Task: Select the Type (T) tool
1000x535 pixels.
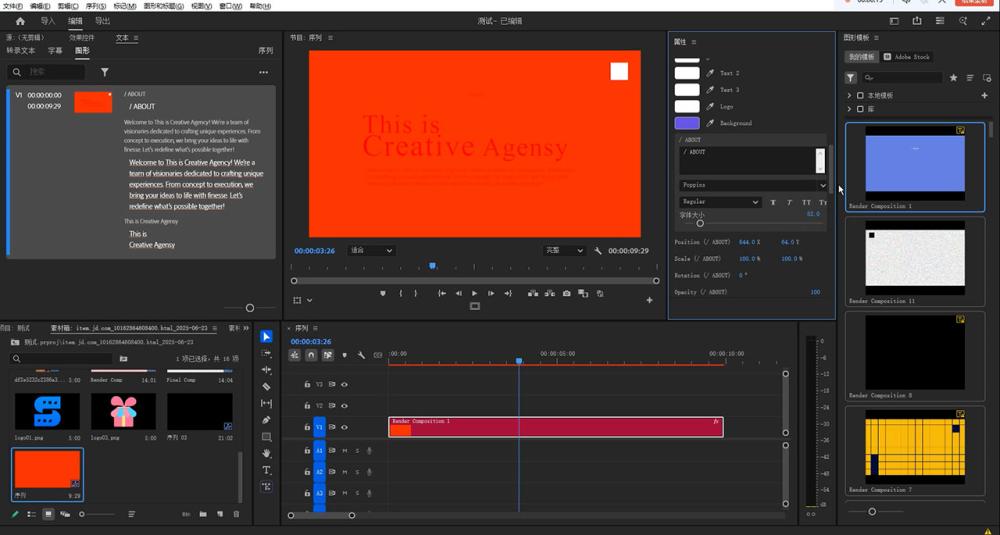Action: coord(266,470)
